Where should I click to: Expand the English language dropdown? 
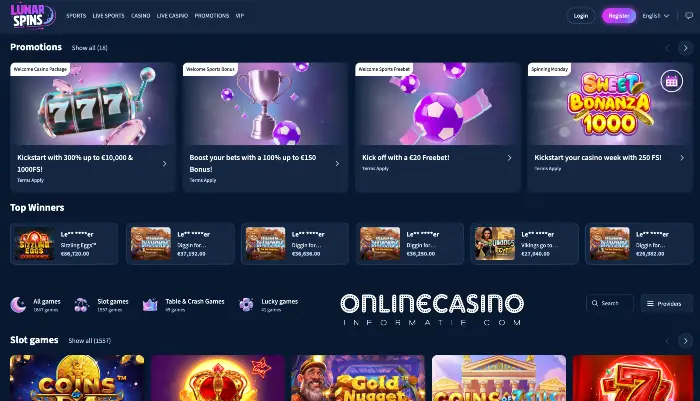point(656,16)
